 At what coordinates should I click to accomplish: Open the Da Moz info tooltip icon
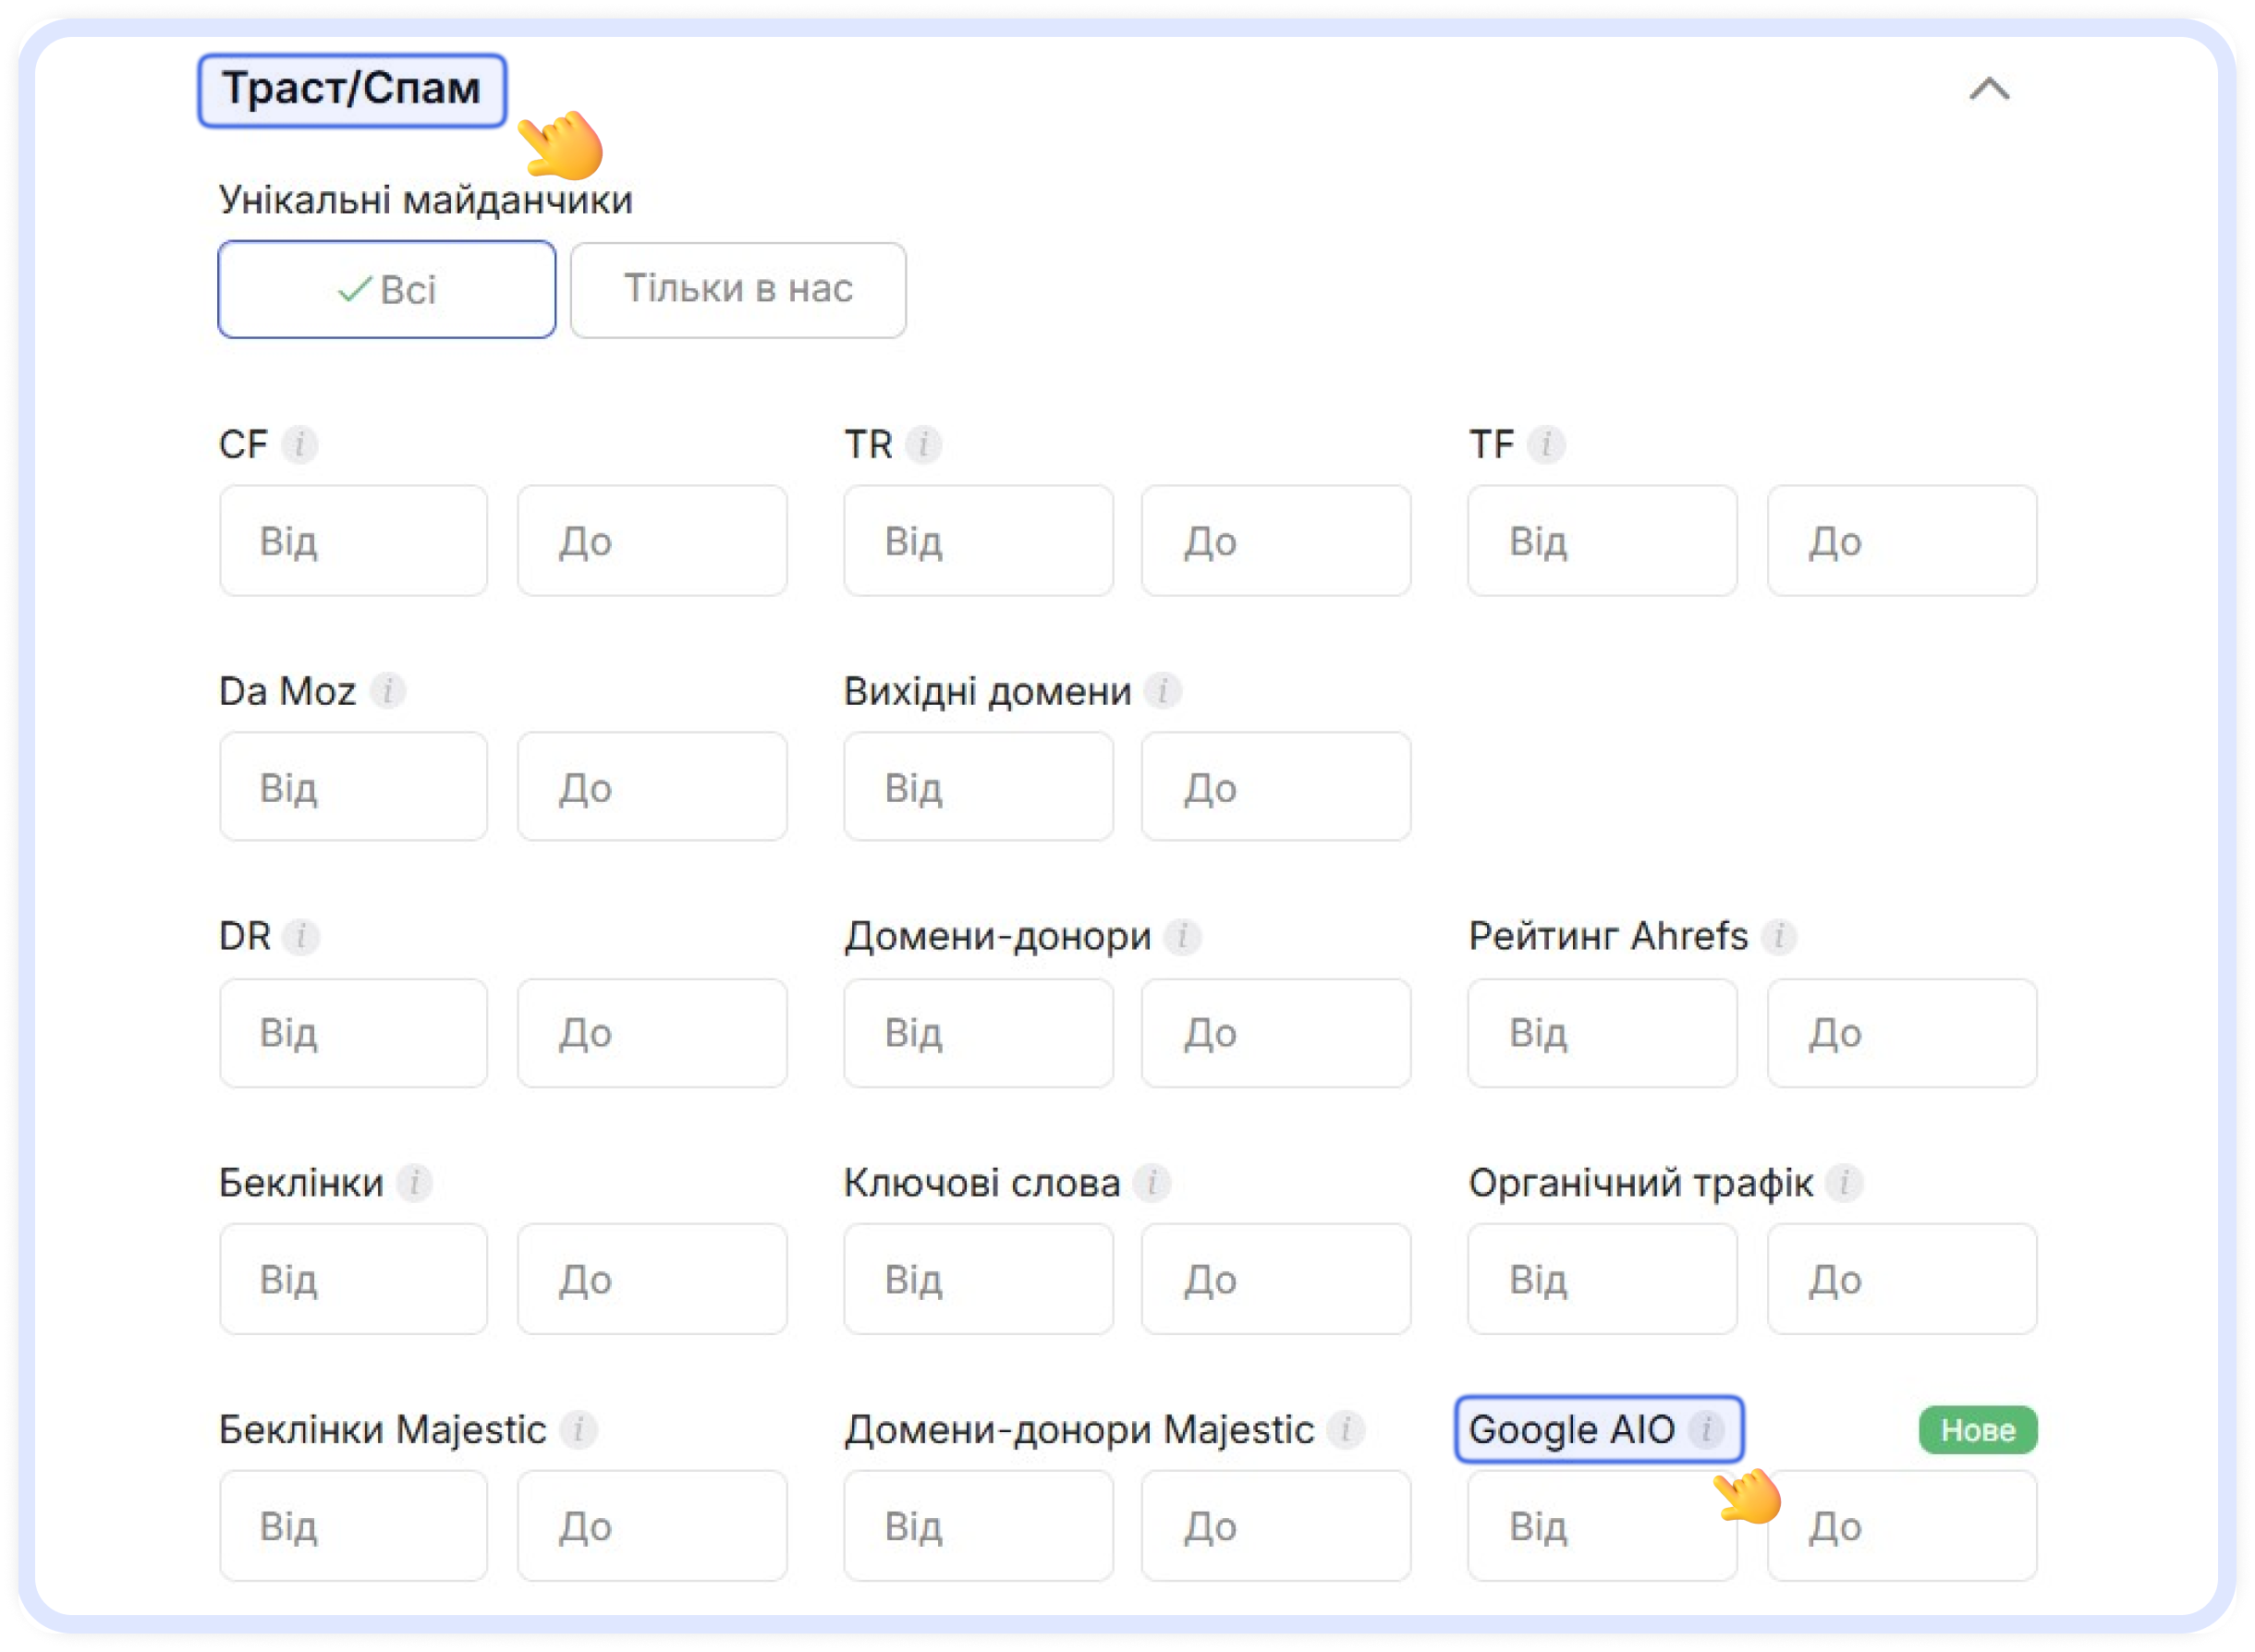388,691
